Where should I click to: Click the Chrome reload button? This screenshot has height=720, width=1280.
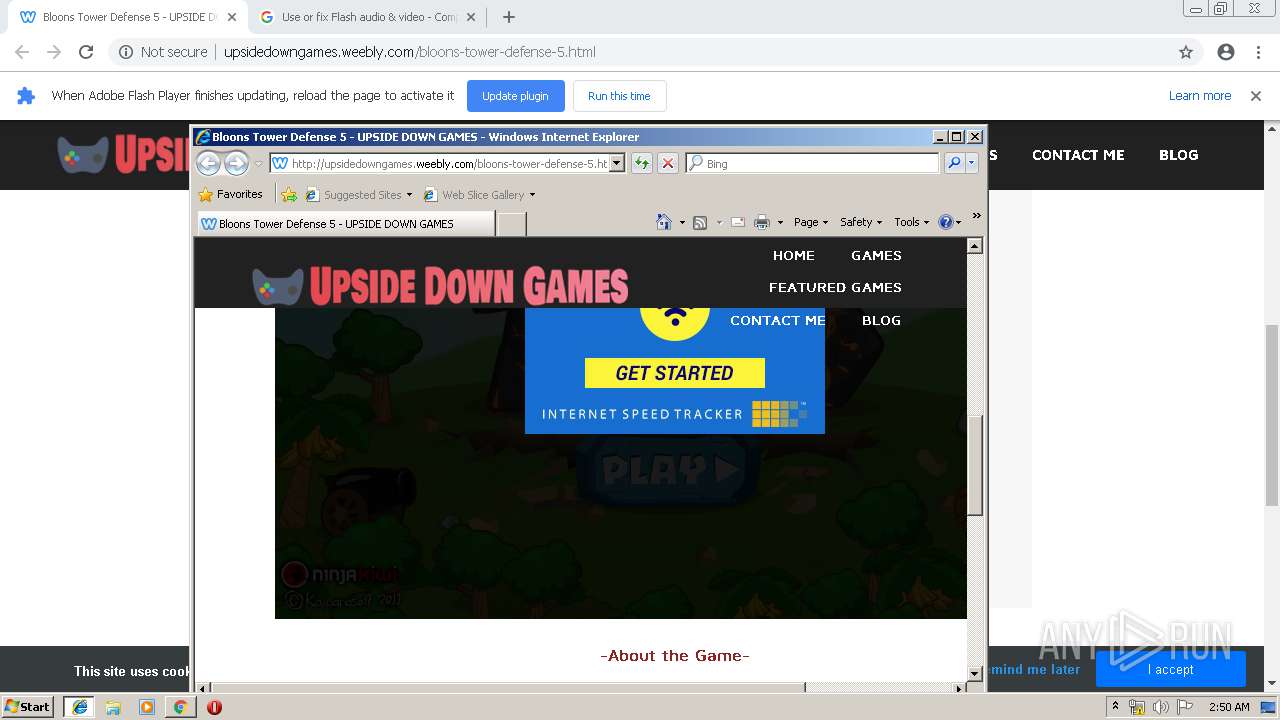point(86,52)
